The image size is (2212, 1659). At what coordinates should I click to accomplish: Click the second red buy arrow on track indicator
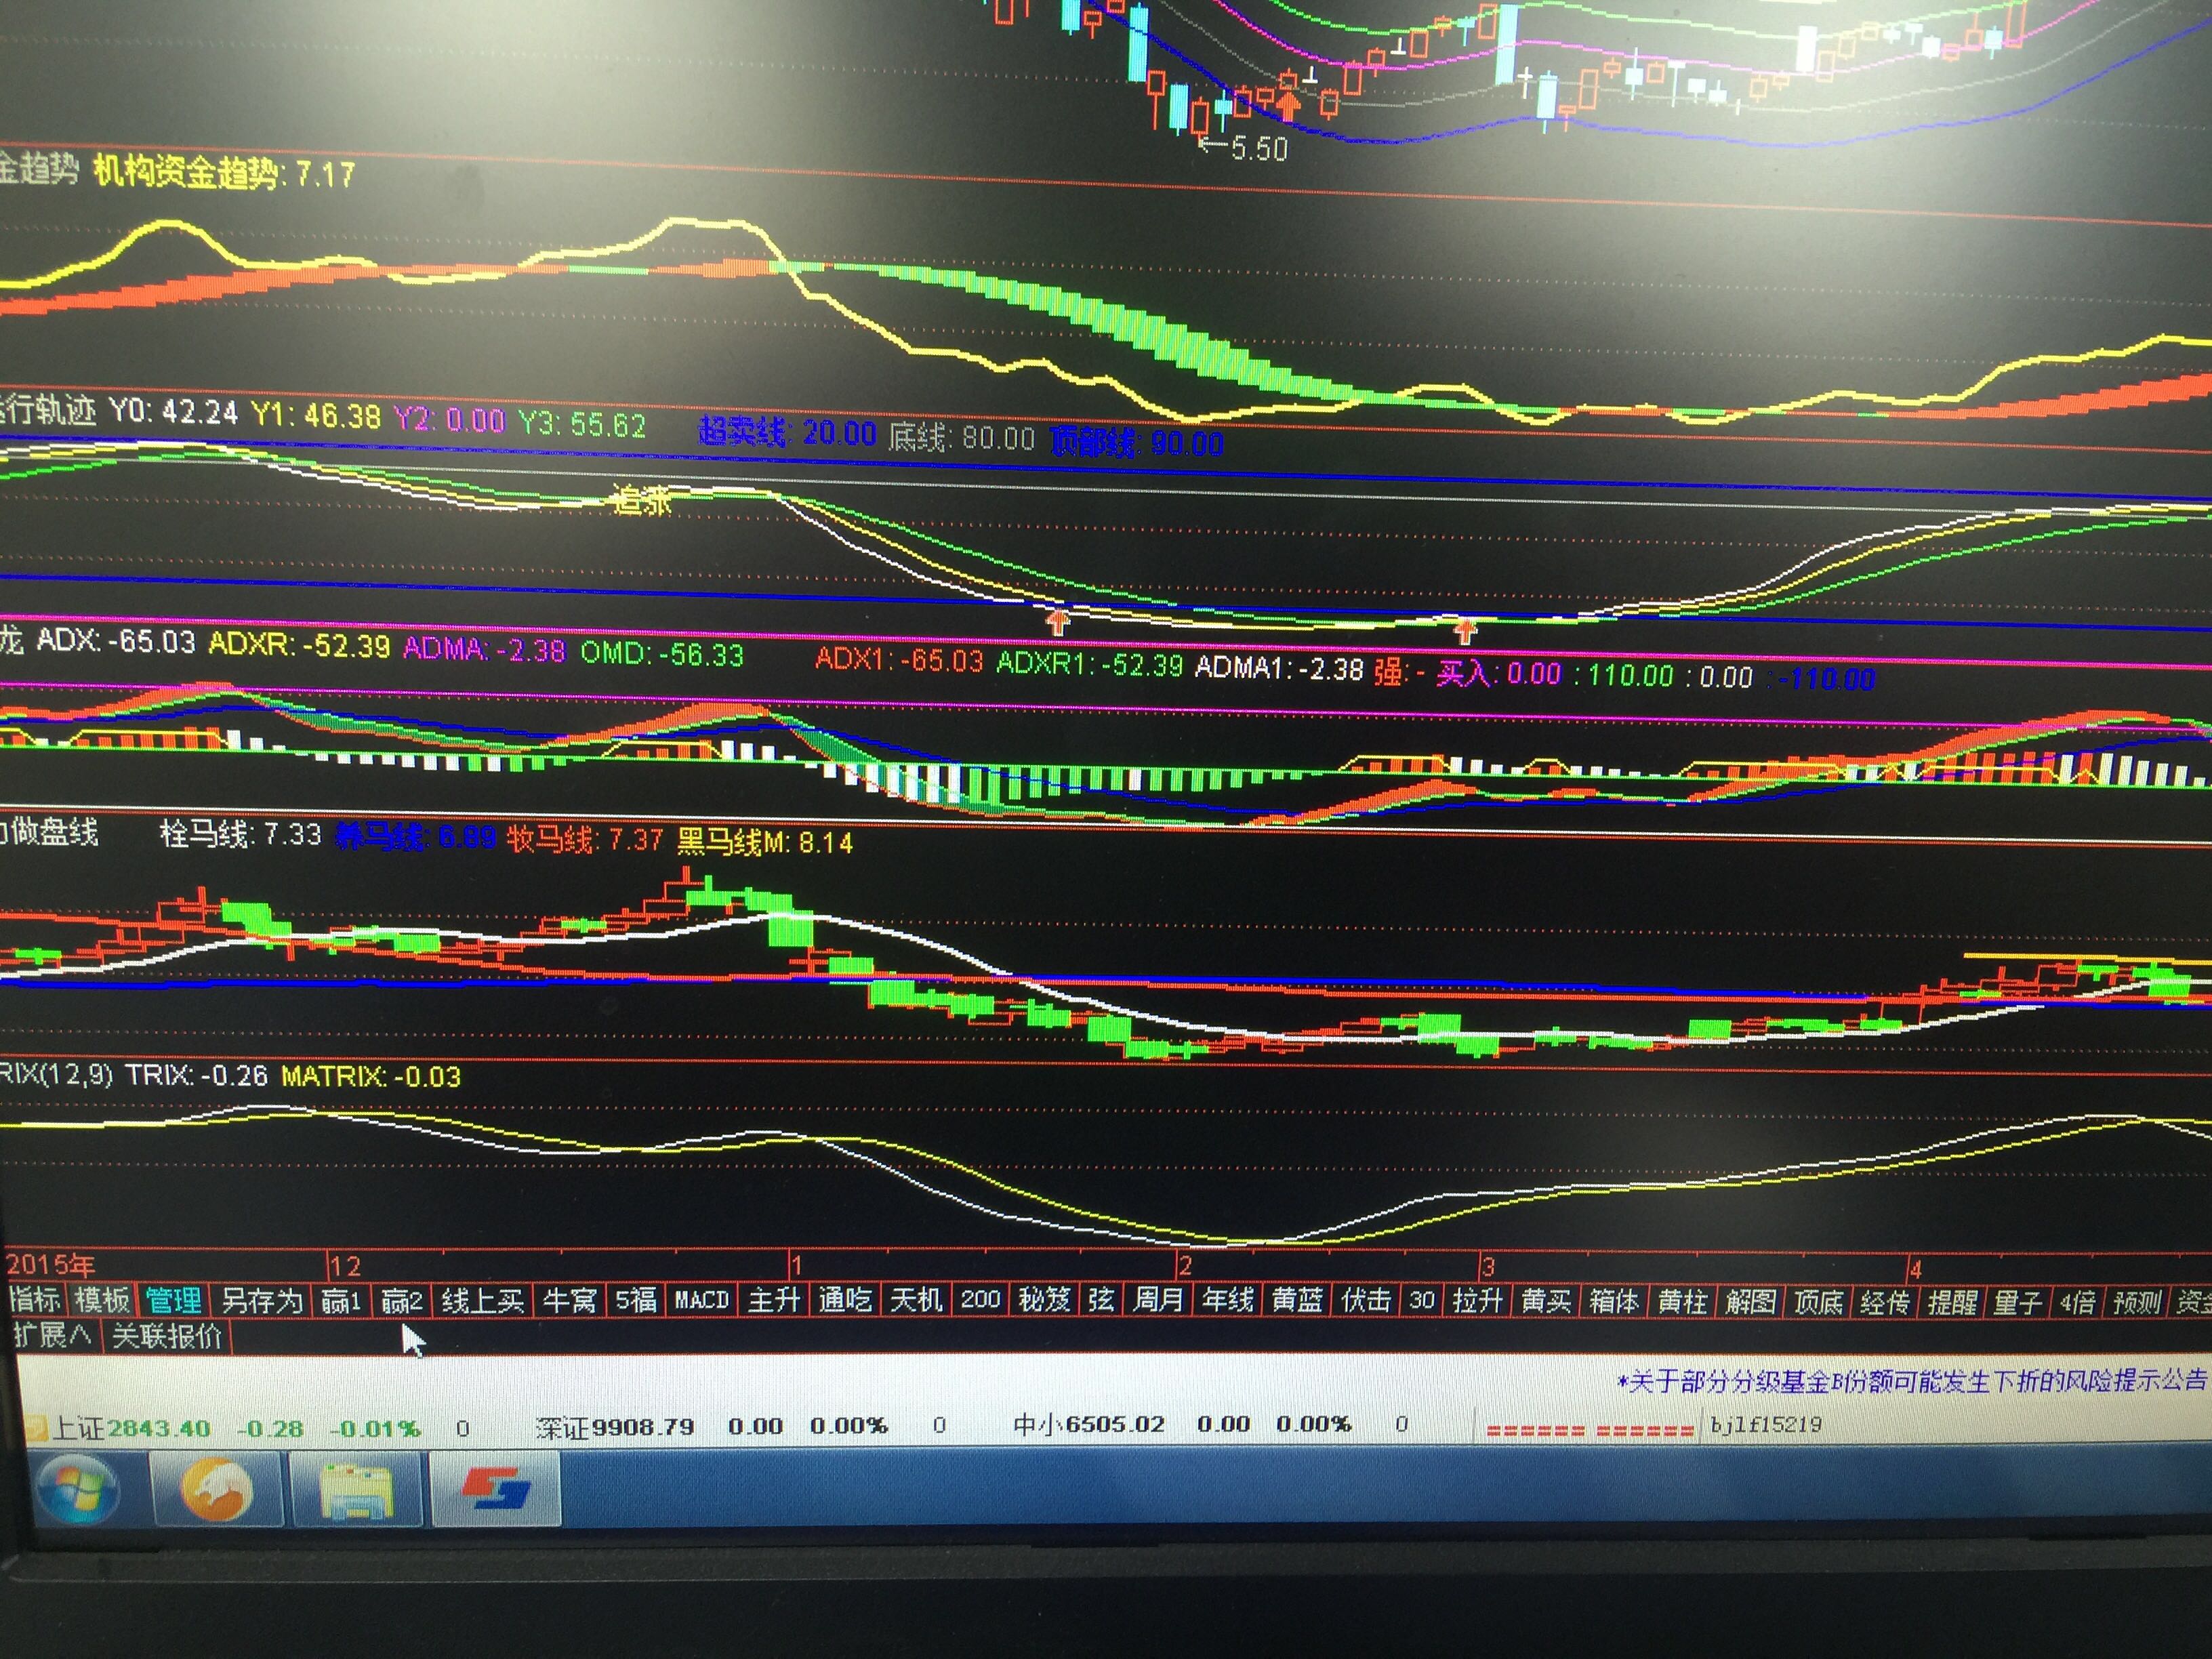pyautogui.click(x=1465, y=630)
